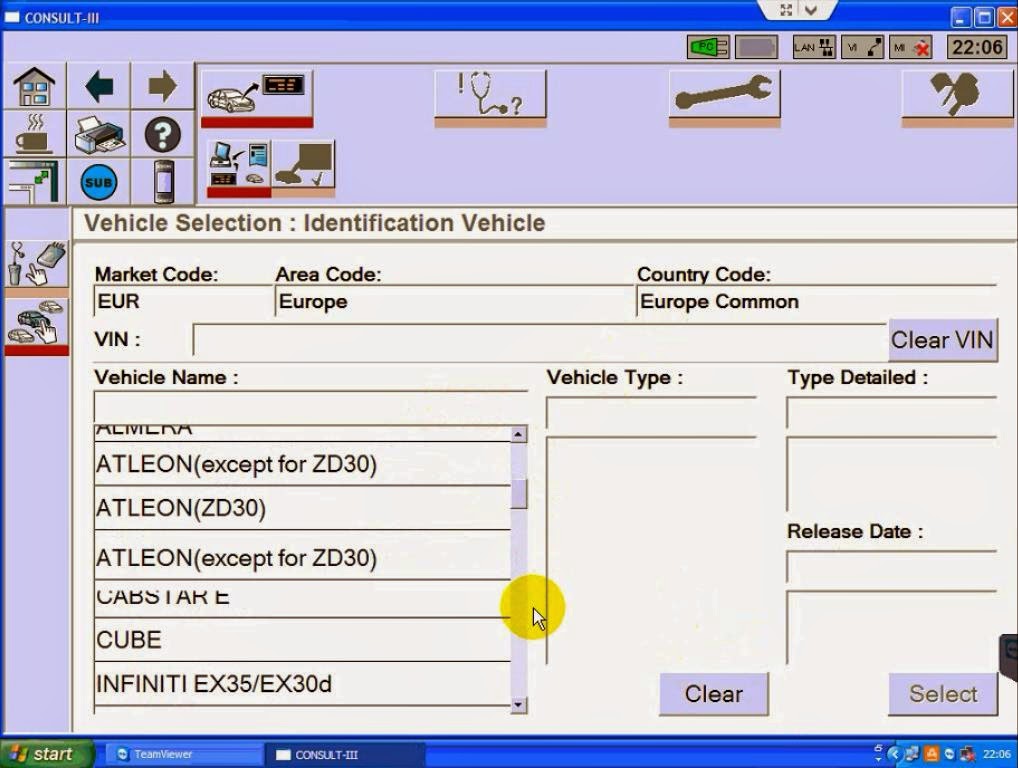Click the PC battery status indicator
1018x768 pixels.
pos(708,47)
